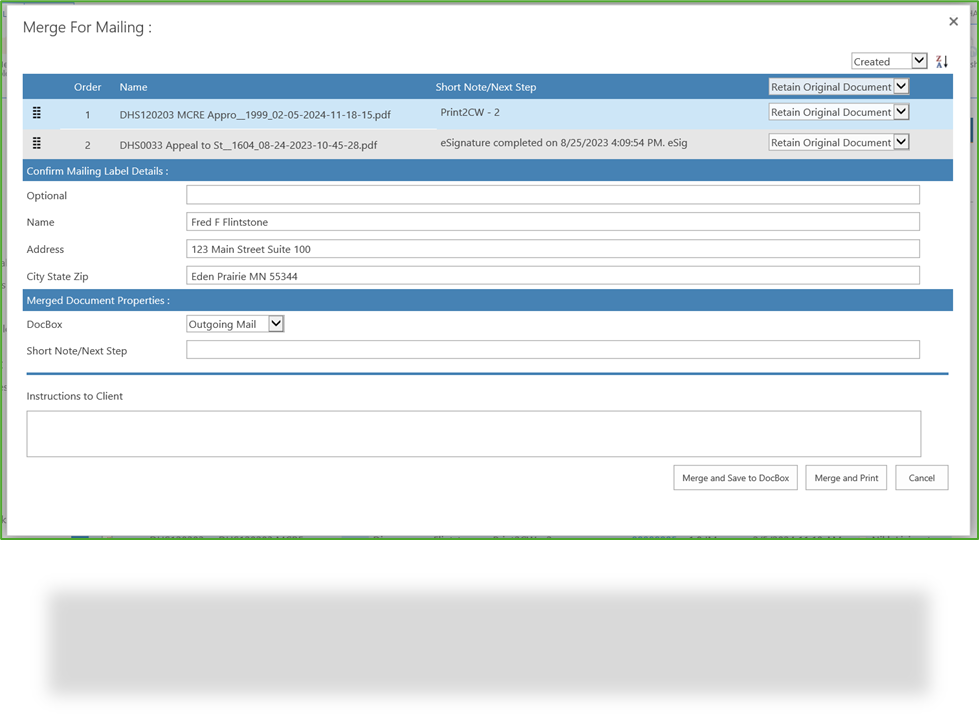Click the Z-A sort order icon
Image resolution: width=979 pixels, height=720 pixels.
[x=941, y=61]
